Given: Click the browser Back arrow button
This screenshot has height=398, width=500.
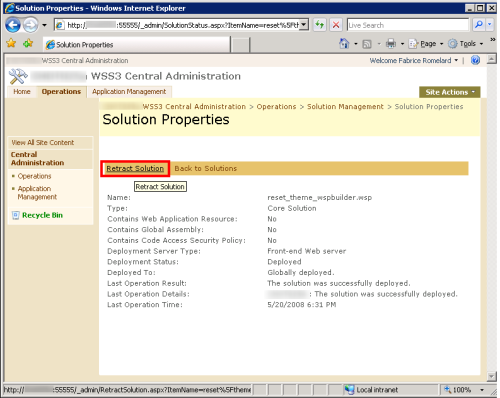Looking at the screenshot, I should 13,25.
